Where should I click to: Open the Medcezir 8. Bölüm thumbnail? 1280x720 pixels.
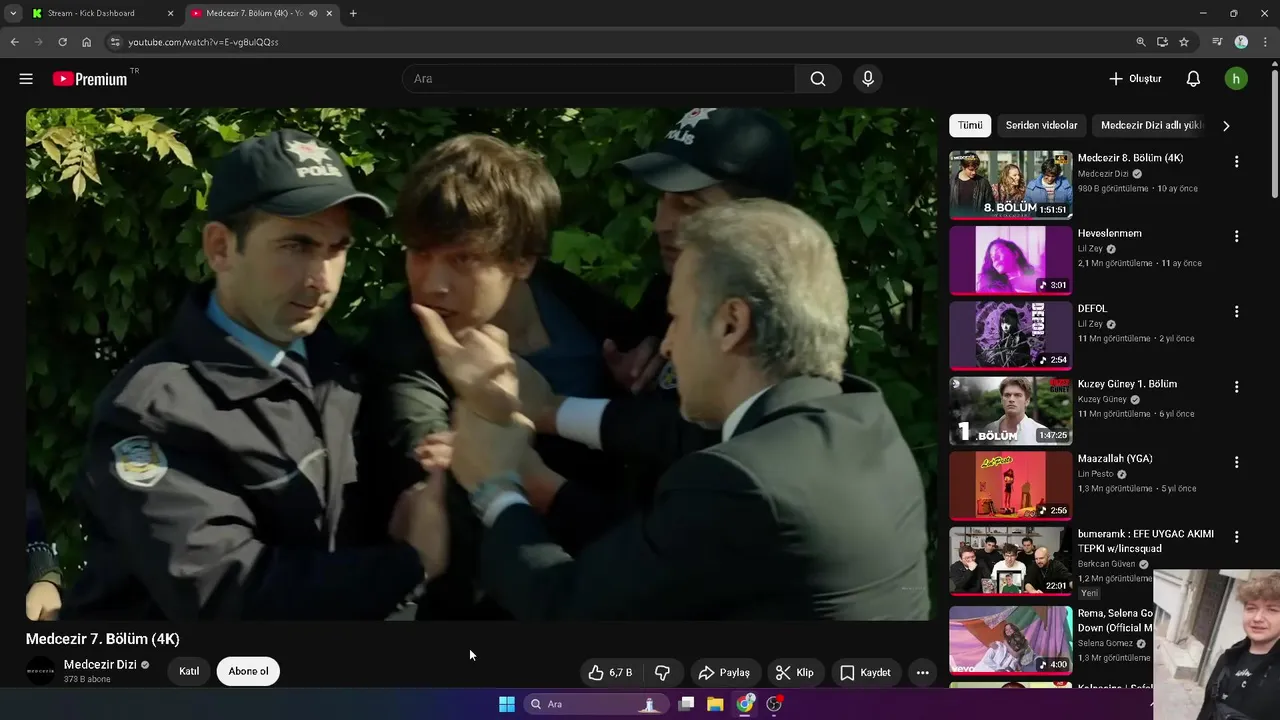pos(1010,185)
